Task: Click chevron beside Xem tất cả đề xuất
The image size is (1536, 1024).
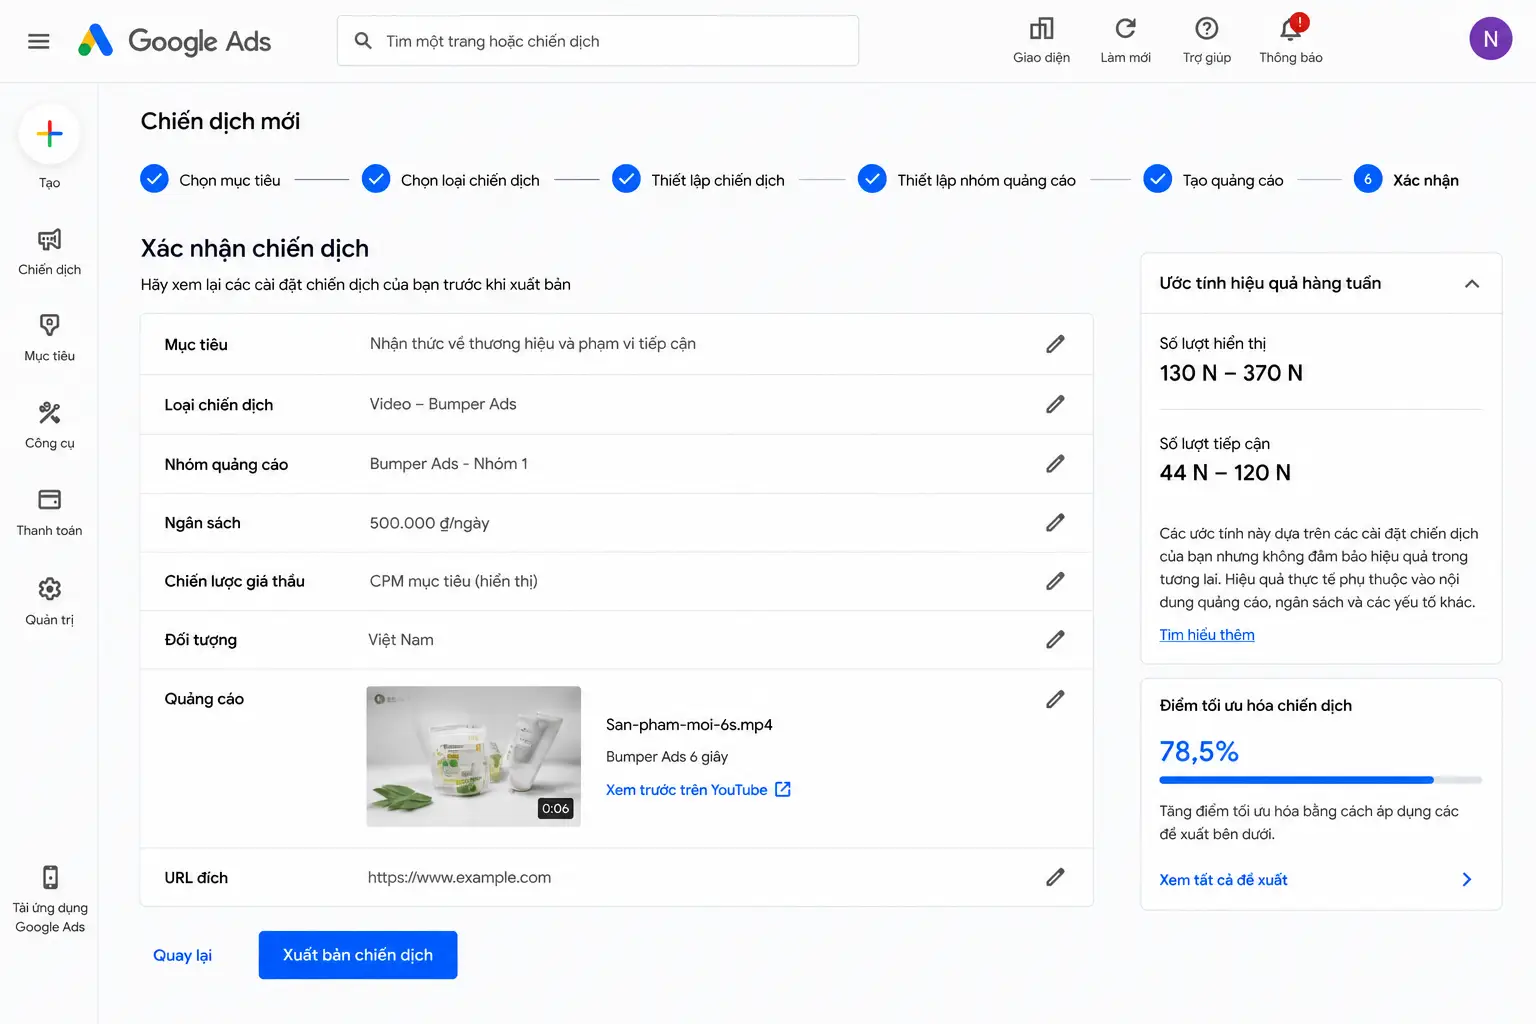Action: [1467, 880]
